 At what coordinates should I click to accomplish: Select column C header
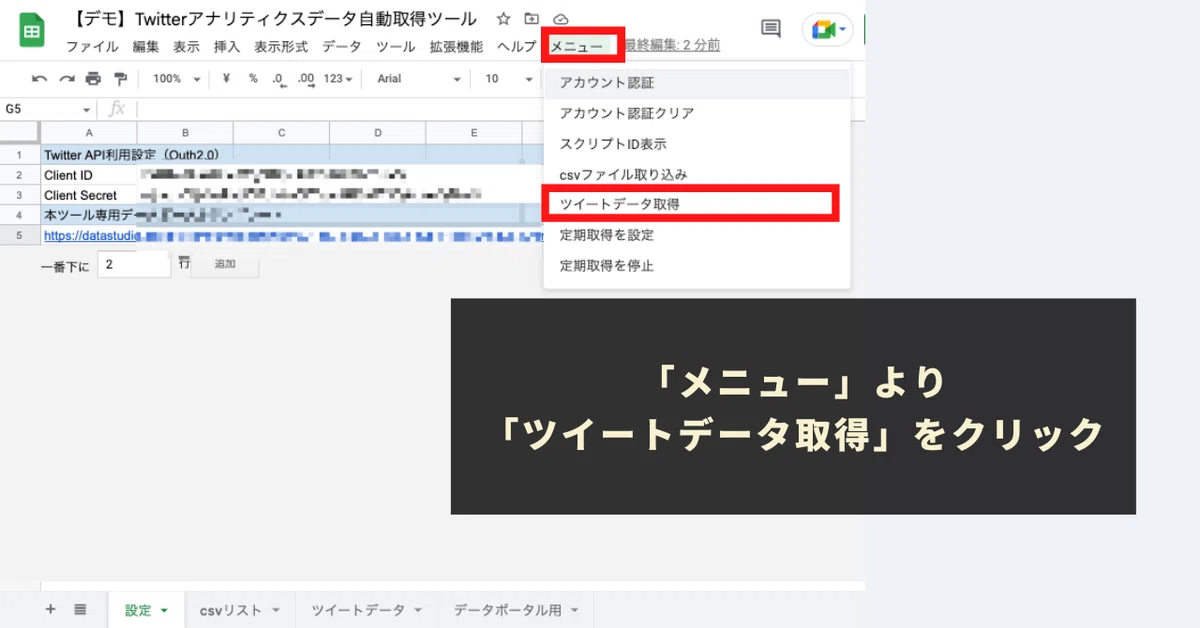click(x=282, y=133)
